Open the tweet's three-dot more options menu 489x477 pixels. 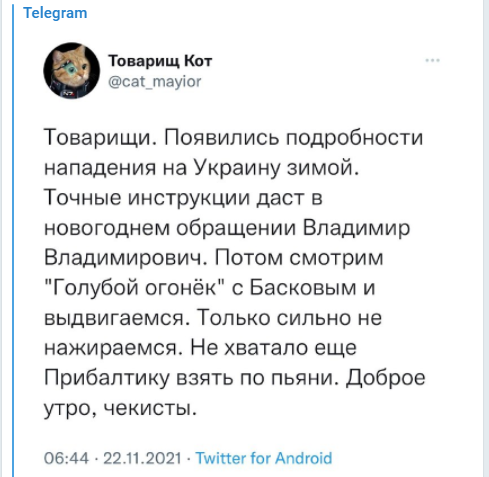click(x=432, y=60)
